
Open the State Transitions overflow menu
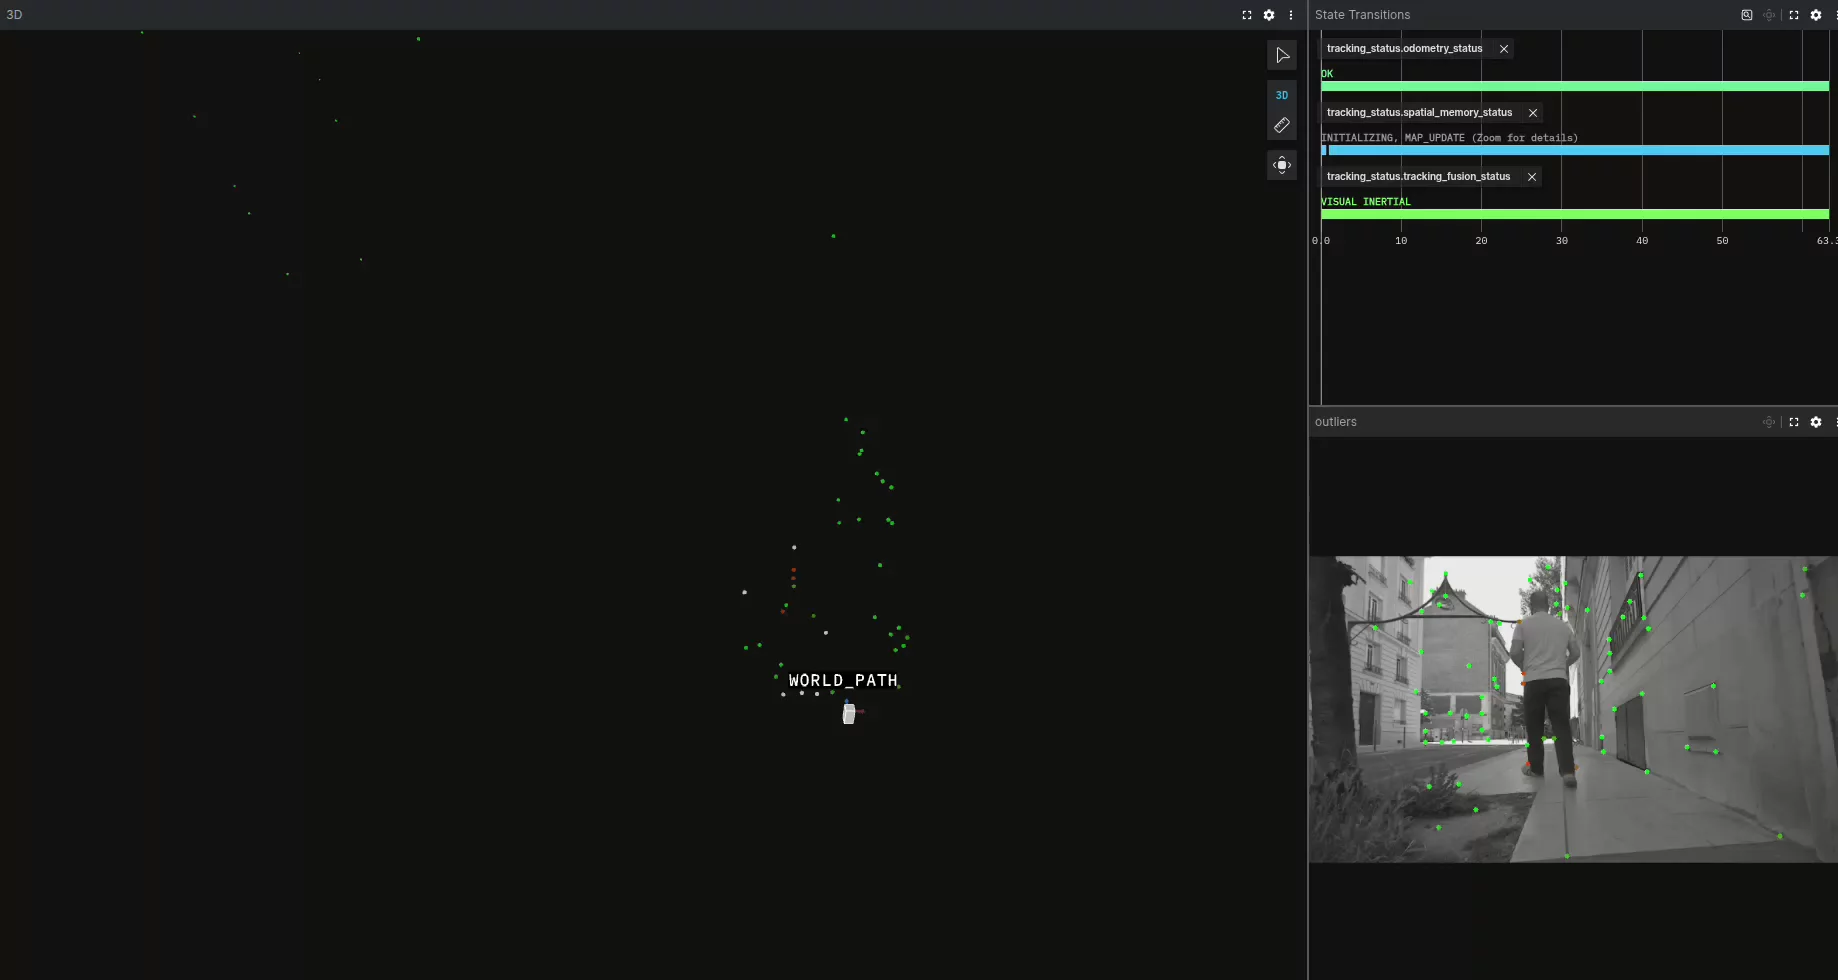pos(1834,15)
